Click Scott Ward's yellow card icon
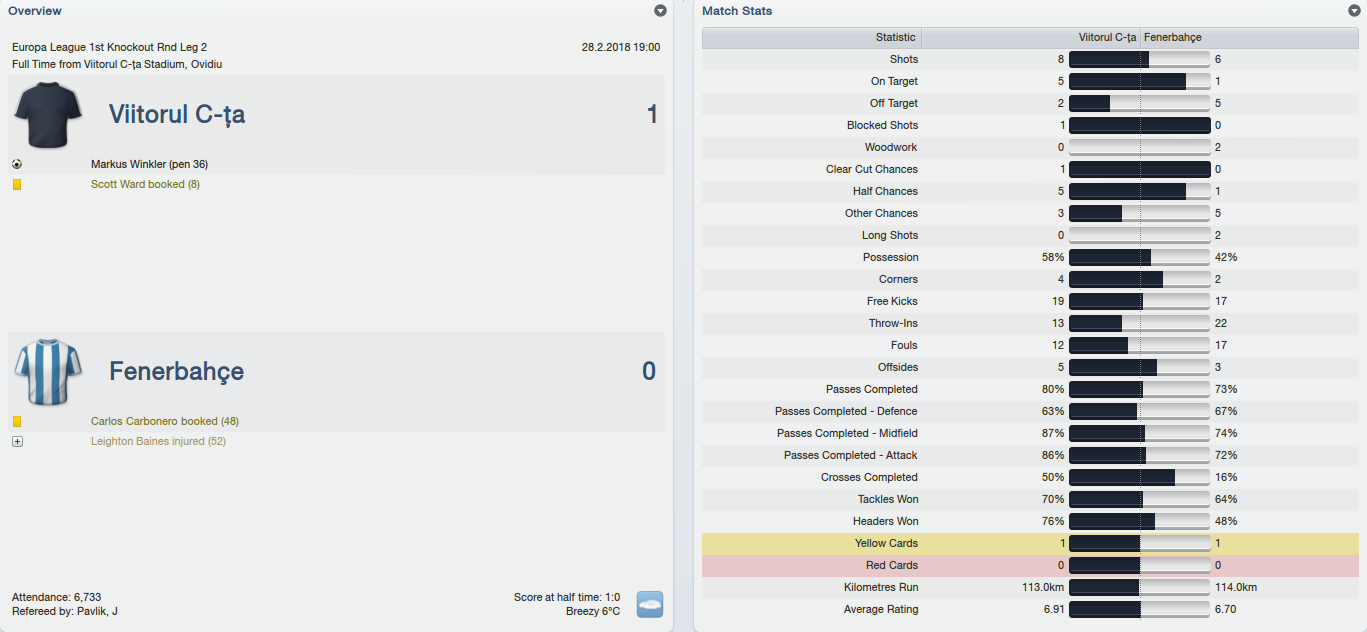Viewport: 1367px width, 632px height. [17, 184]
